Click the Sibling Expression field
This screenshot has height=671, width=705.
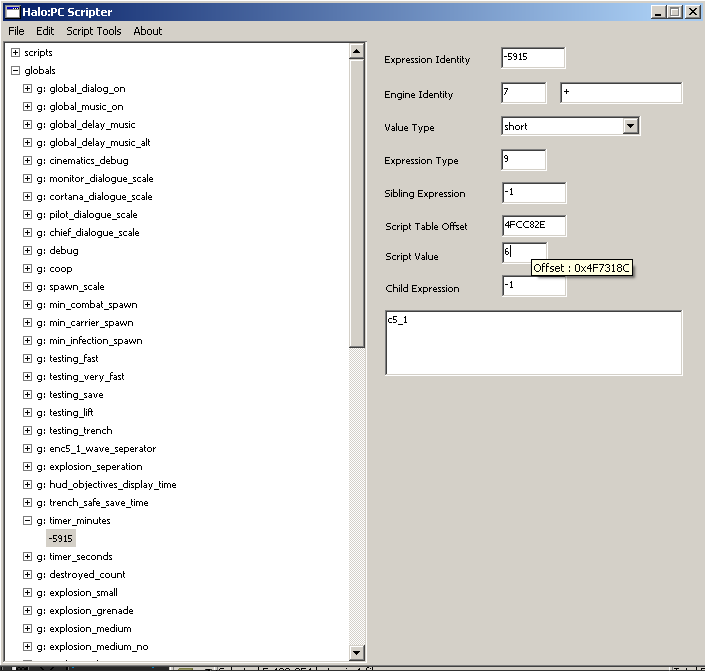click(x=533, y=193)
